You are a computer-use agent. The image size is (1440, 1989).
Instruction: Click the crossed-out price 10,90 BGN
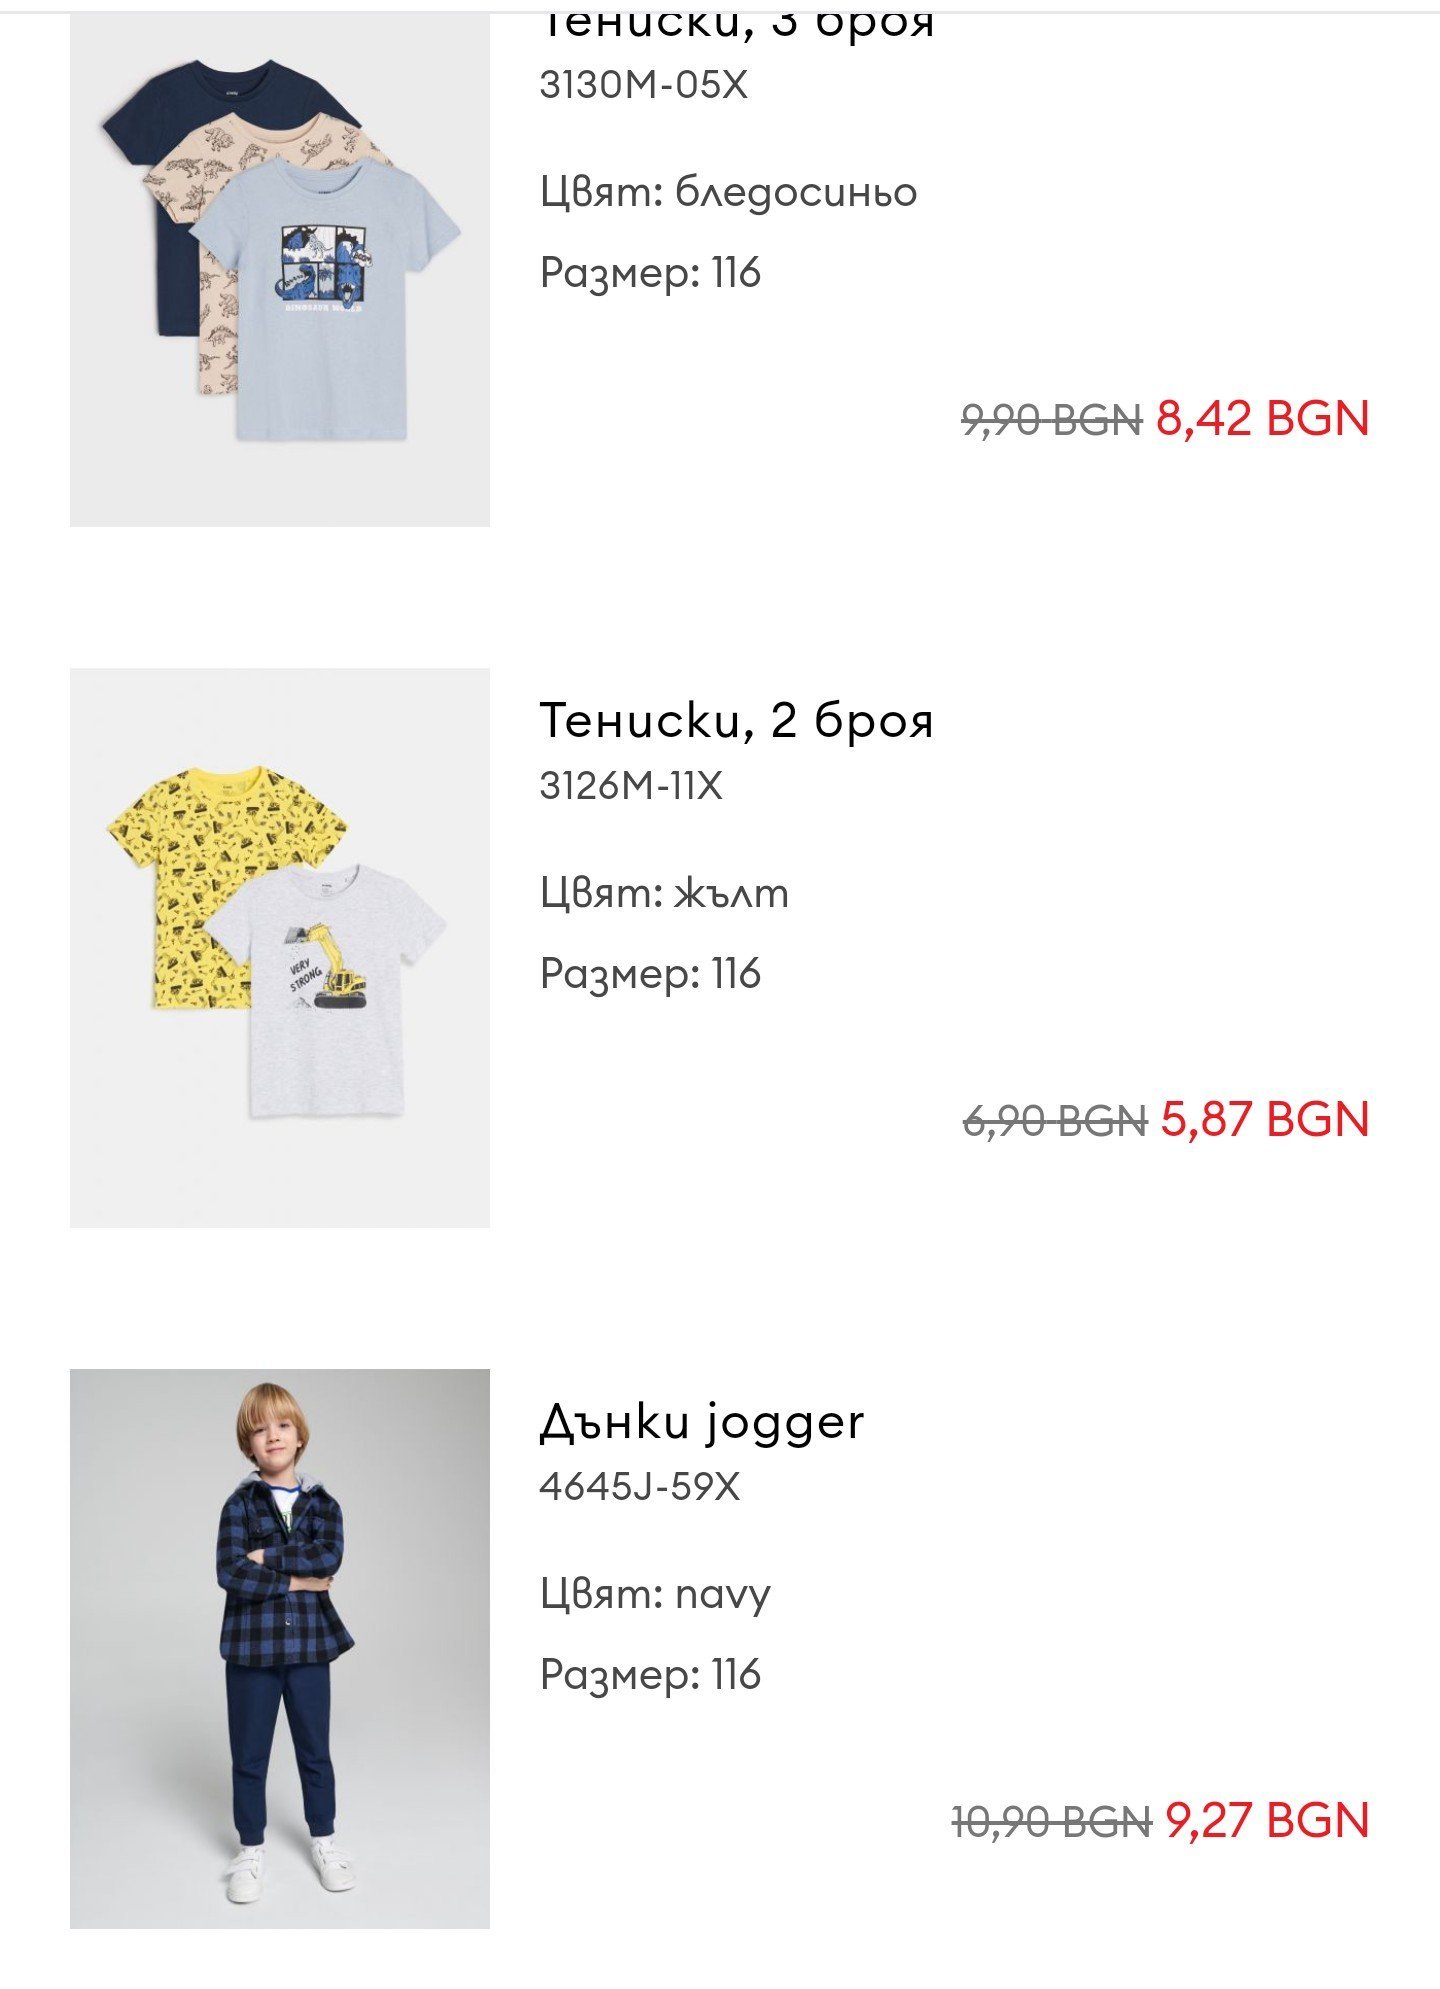[x=1051, y=1822]
